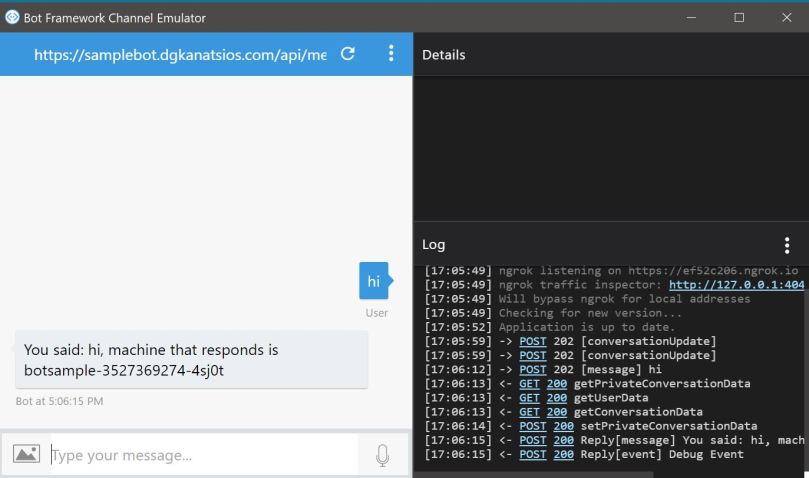Click POST link for message hi entry
Screen dimensions: 809x478
[x=532, y=369]
